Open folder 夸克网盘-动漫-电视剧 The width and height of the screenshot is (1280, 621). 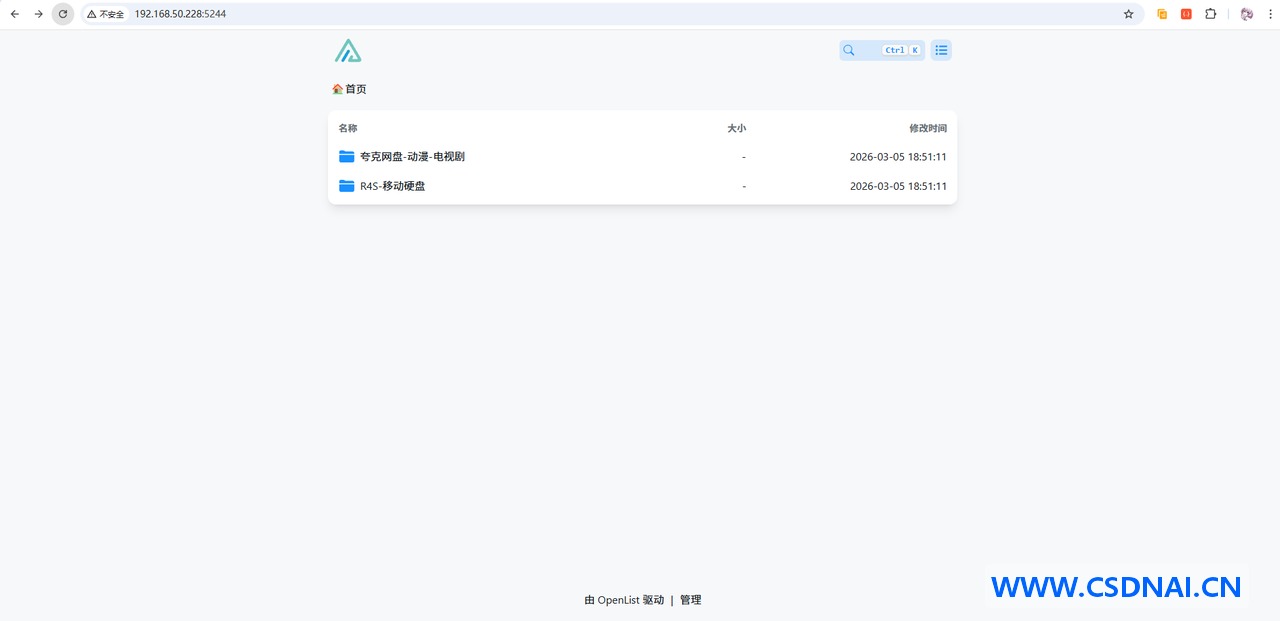(642, 157)
